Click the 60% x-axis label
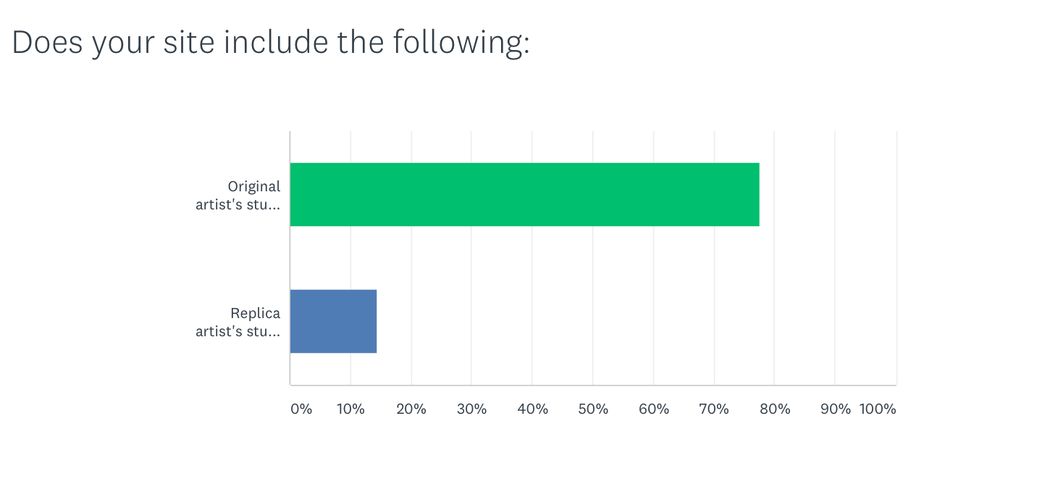This screenshot has height=479, width=1050. pyautogui.click(x=654, y=409)
